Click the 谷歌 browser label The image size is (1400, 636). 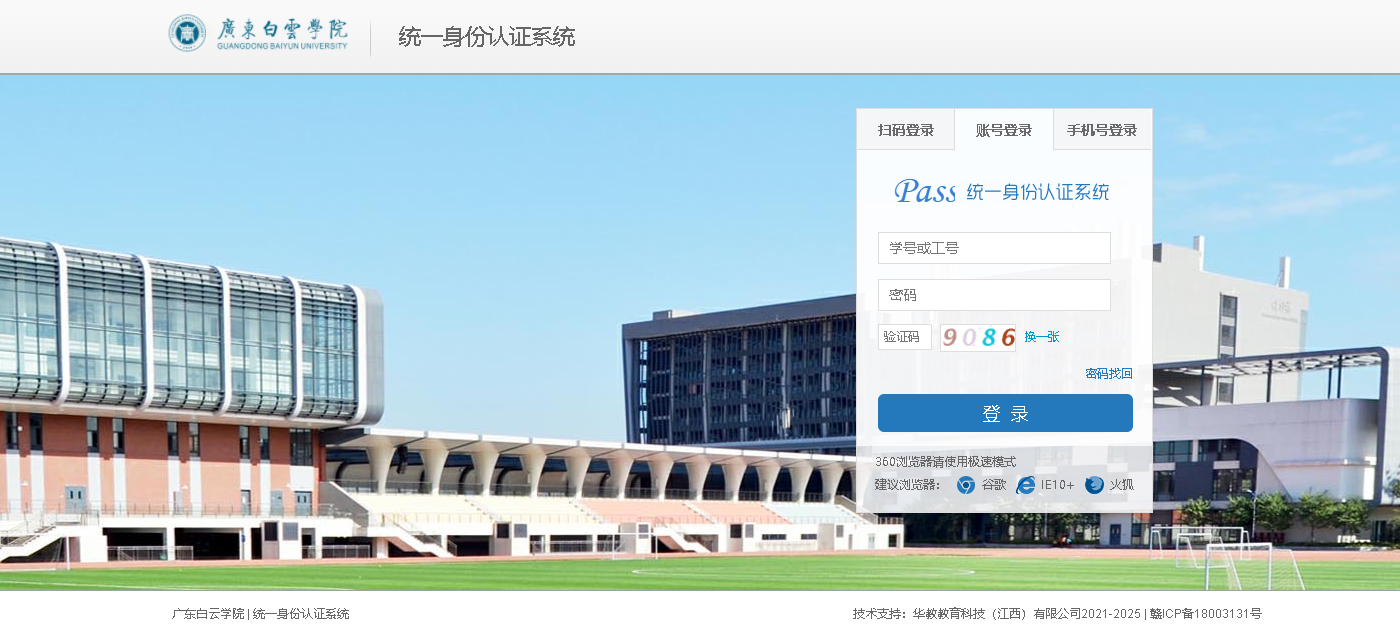993,485
